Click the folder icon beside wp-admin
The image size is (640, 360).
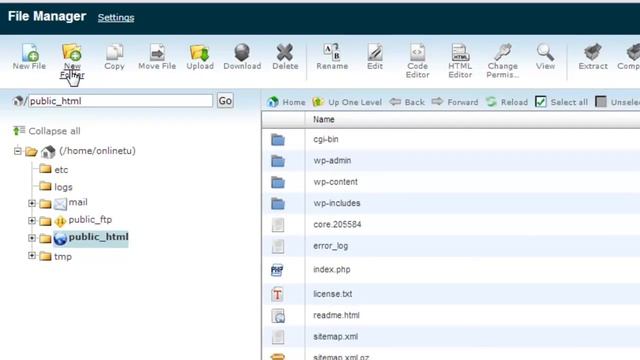coord(278,161)
